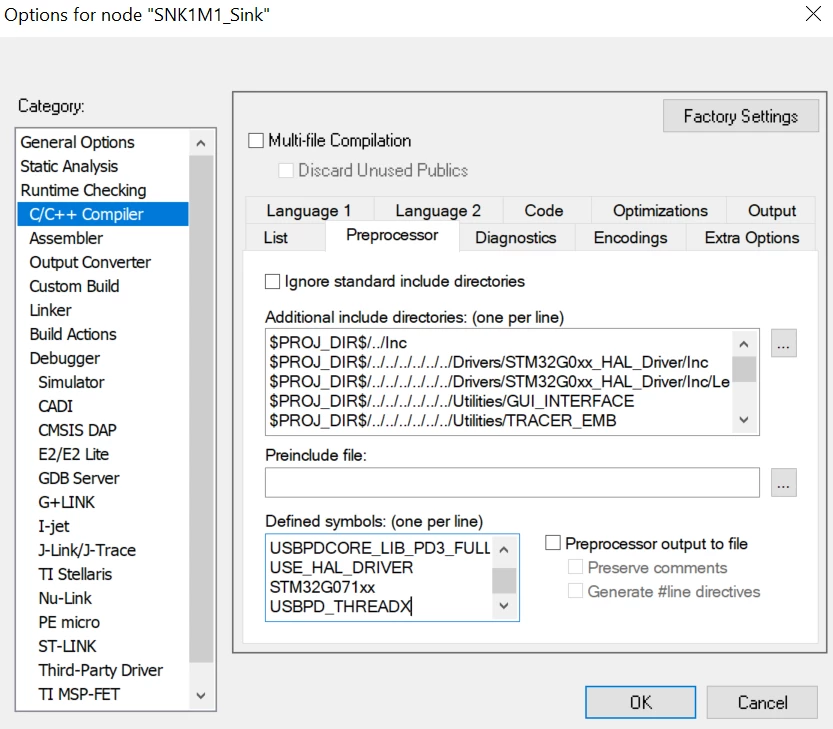Open the Diagnostics tab
The image size is (833, 729).
pyautogui.click(x=516, y=238)
